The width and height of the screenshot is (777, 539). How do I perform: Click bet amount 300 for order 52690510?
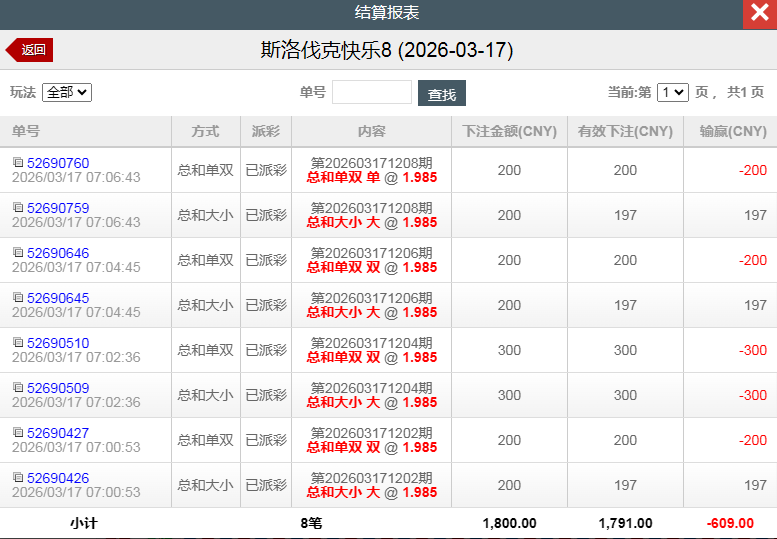click(x=509, y=351)
